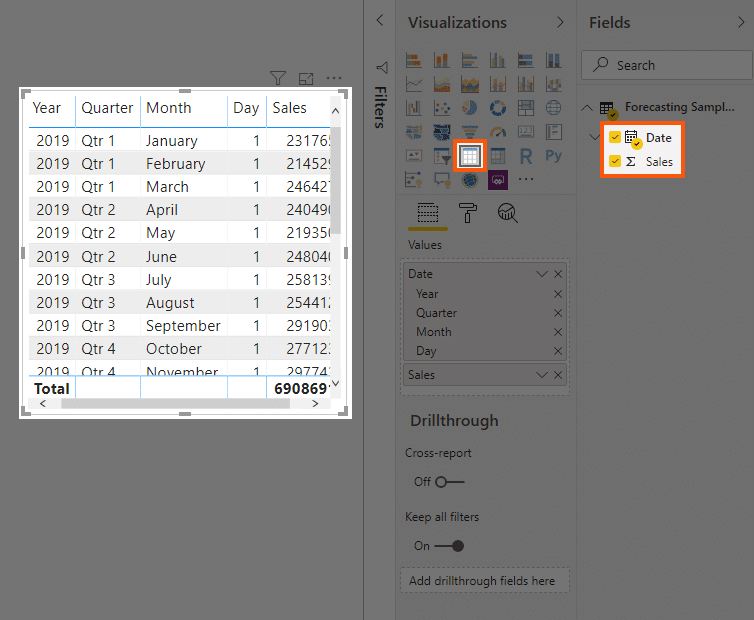This screenshot has height=620, width=754.
Task: Select the Matrix visualization icon
Action: [x=498, y=156]
